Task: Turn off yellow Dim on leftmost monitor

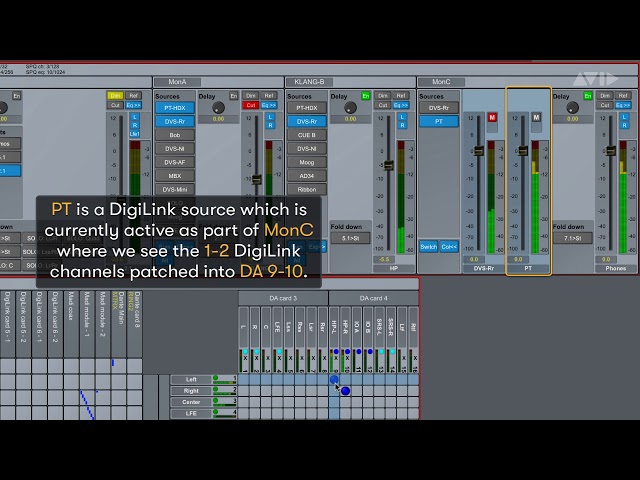Action: 115,96
